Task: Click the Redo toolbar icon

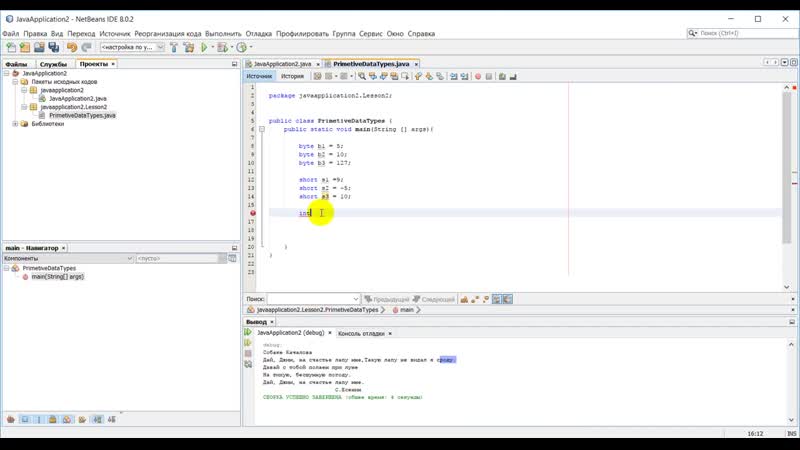Action: point(86,47)
